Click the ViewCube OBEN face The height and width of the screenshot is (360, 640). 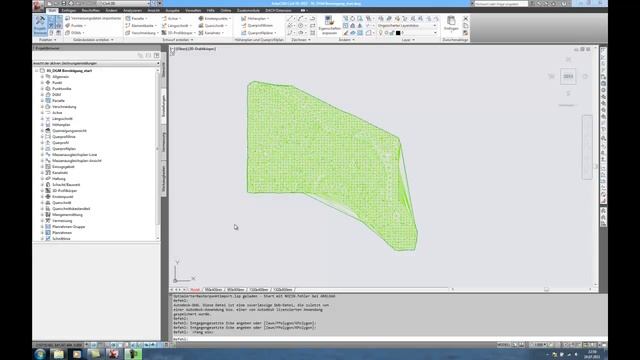click(x=568, y=76)
